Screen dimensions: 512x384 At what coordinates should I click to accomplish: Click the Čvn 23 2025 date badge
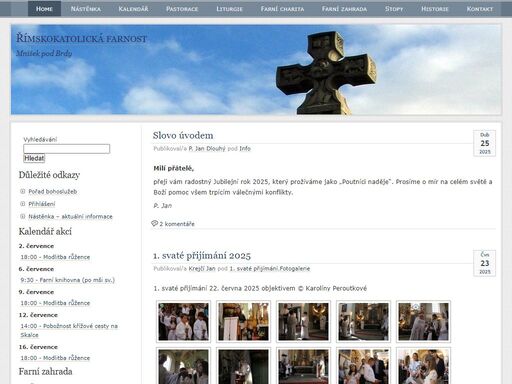click(x=485, y=263)
